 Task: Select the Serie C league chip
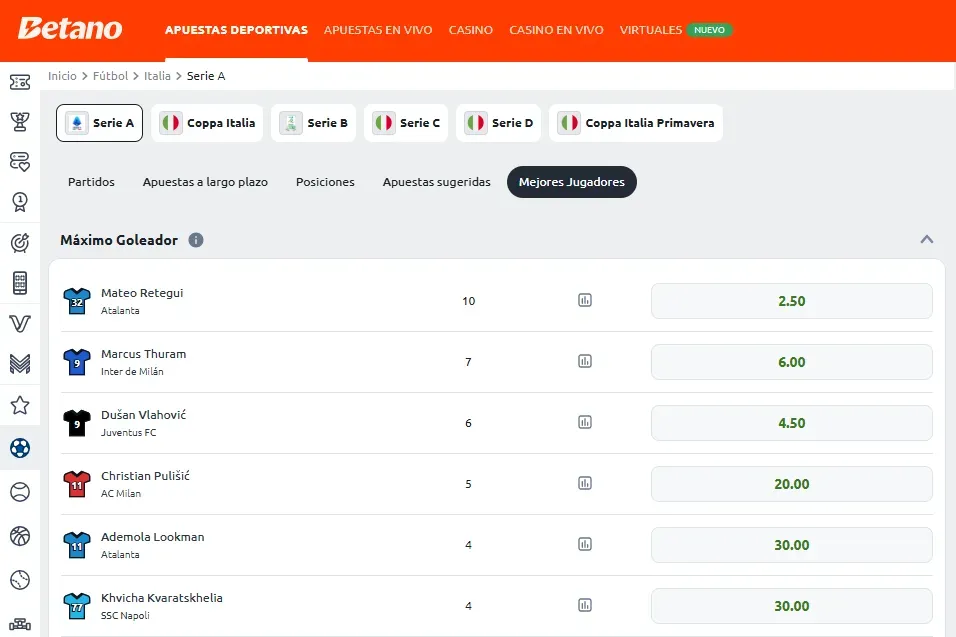[406, 123]
